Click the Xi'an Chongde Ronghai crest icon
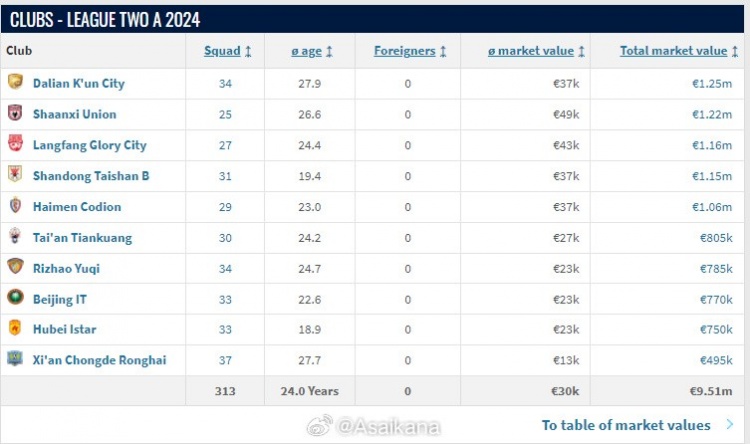Viewport: 750px width, 444px height. coord(15,360)
